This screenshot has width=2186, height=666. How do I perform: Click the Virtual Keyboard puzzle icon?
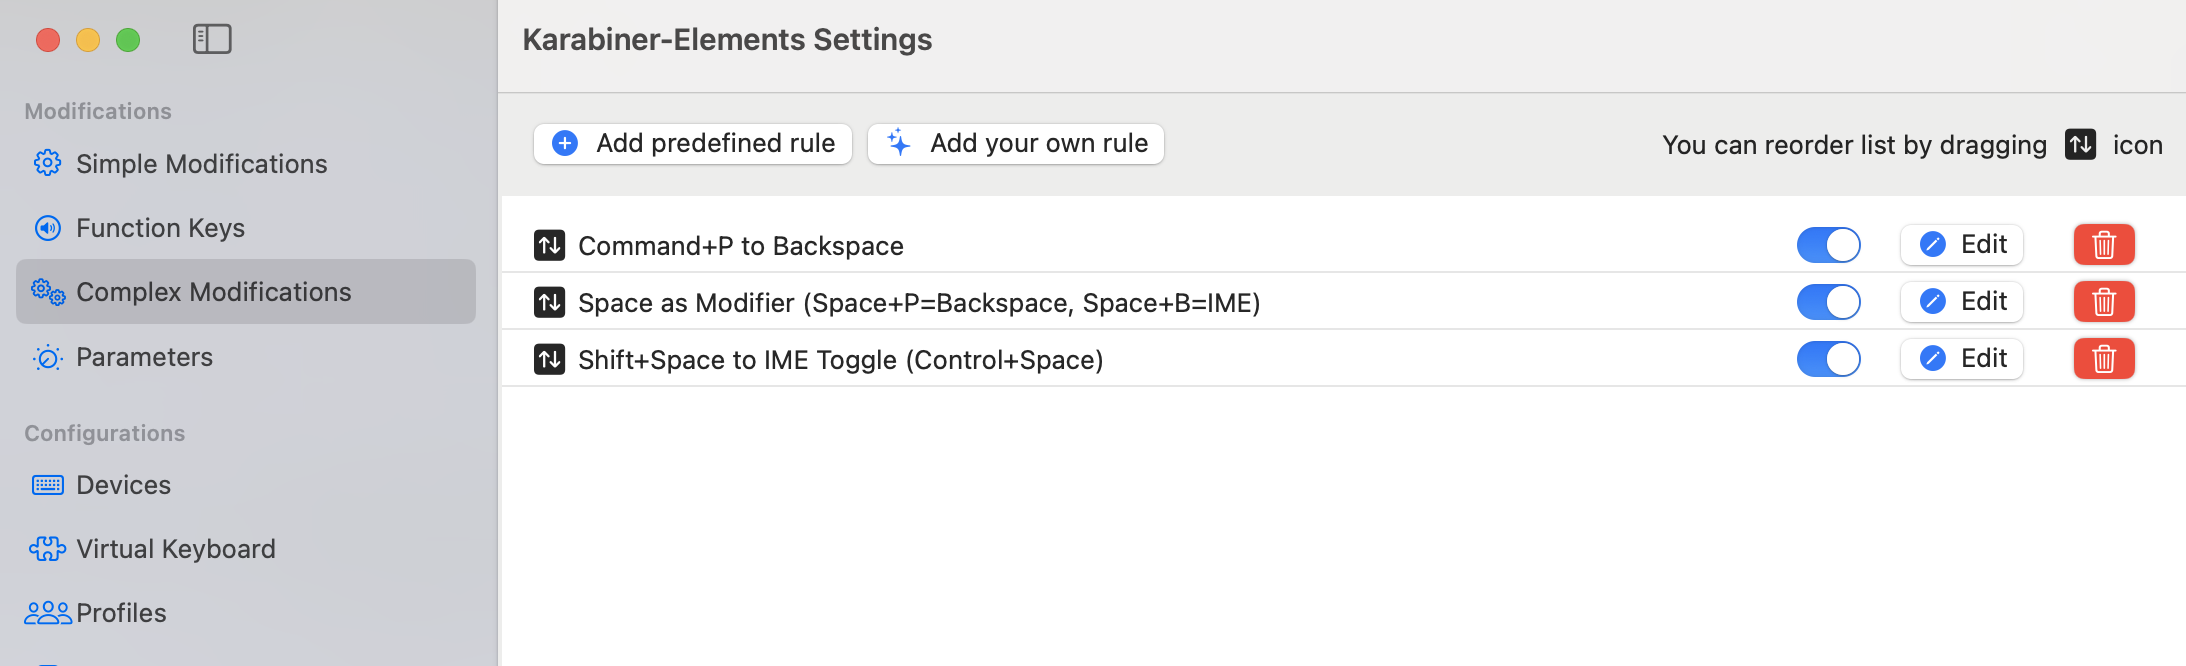pyautogui.click(x=47, y=549)
